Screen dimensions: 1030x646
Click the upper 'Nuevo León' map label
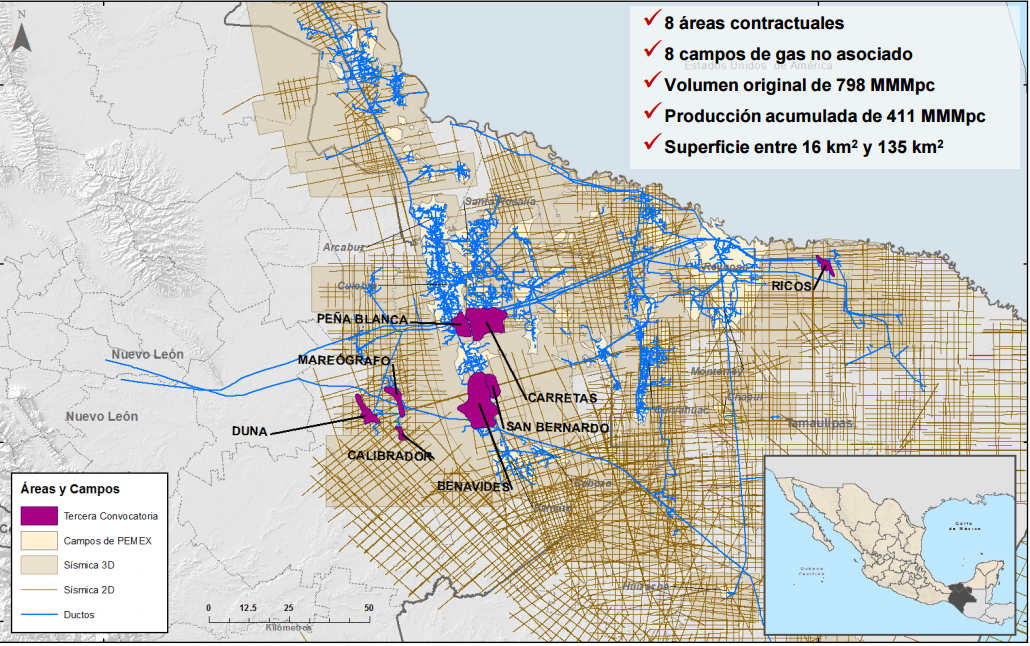click(147, 354)
